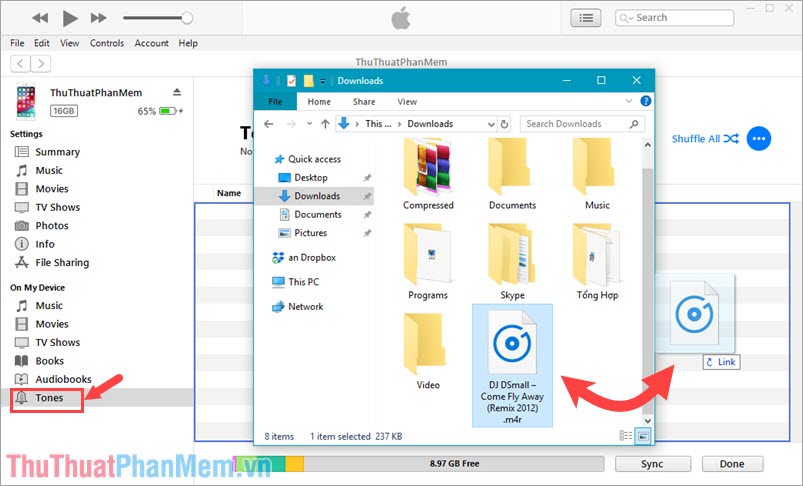
Task: Click the iTunes forward navigation arrow
Action: pos(40,64)
